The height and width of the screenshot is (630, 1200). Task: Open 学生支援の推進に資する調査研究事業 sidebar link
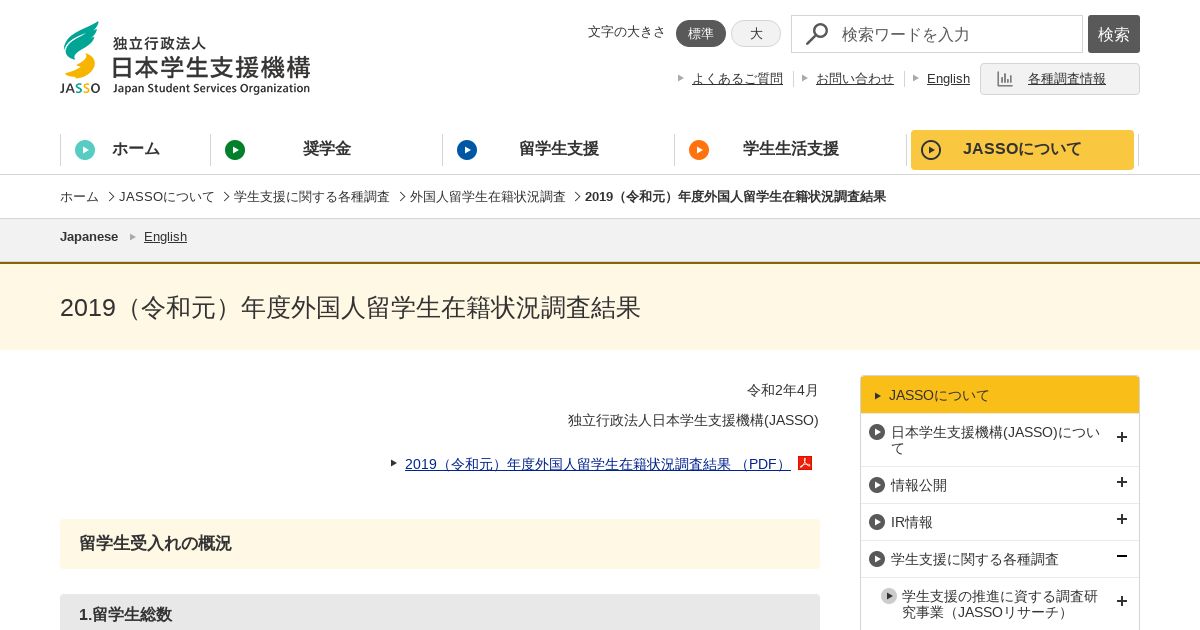click(1000, 604)
